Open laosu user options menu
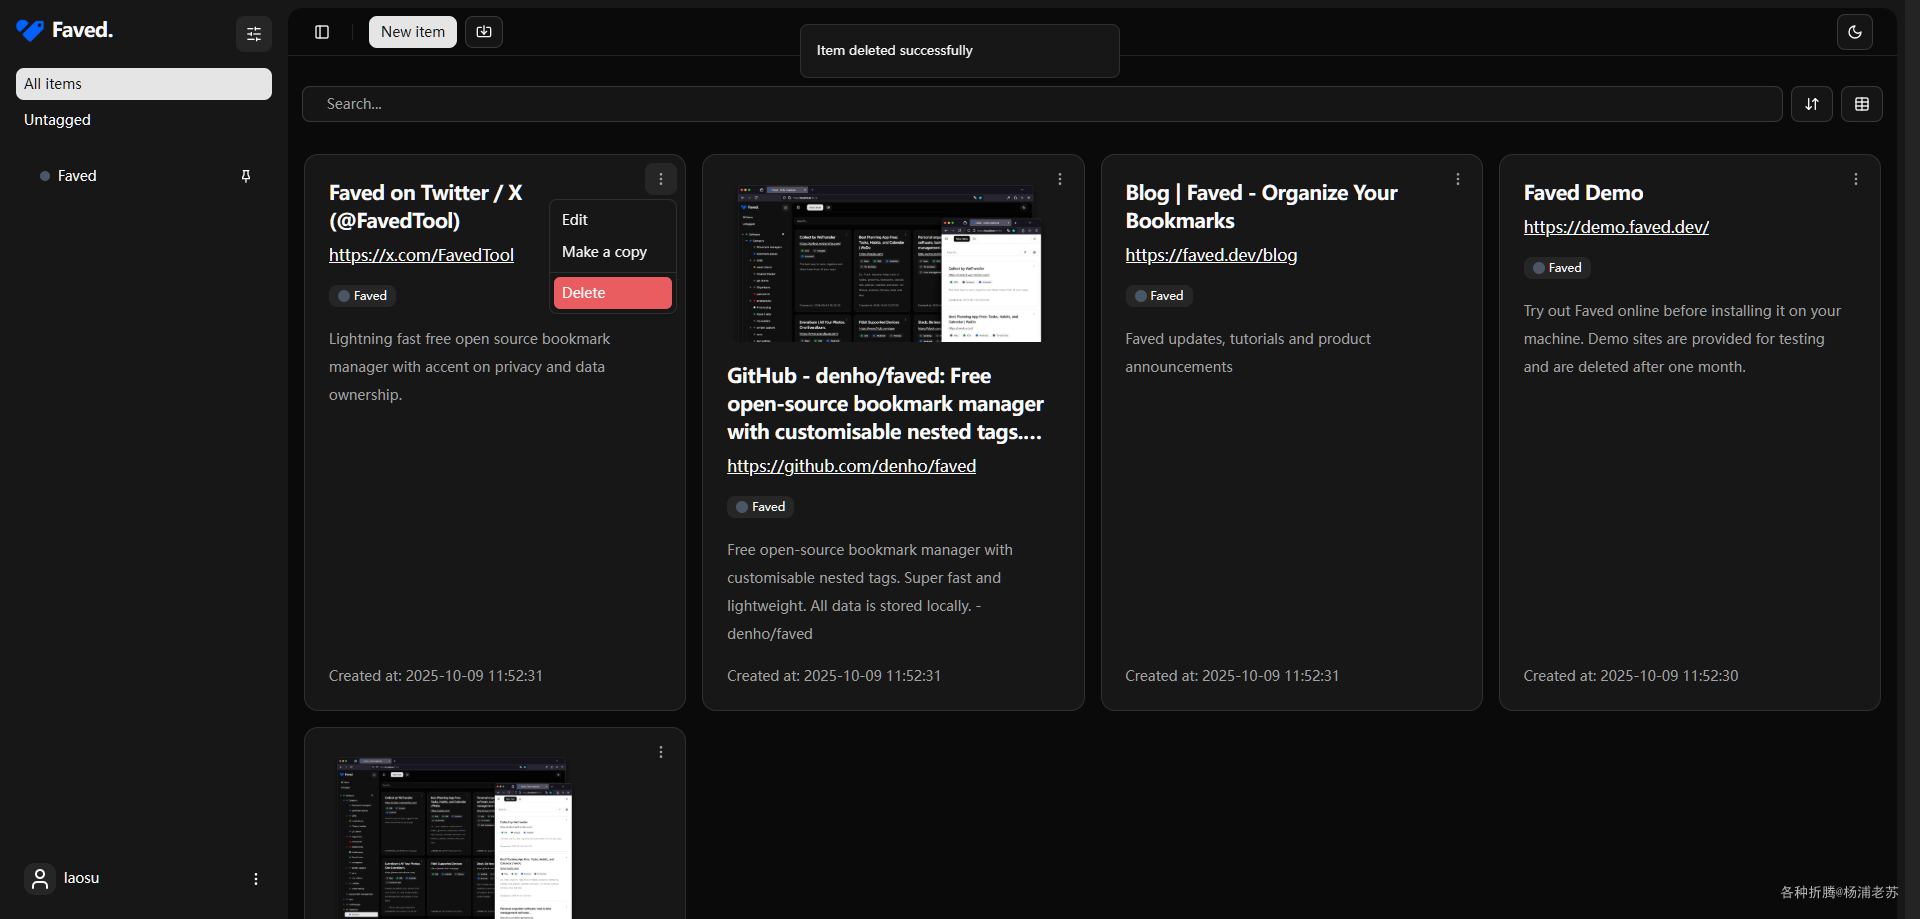Screen dimensions: 1920x919 (x=256, y=879)
